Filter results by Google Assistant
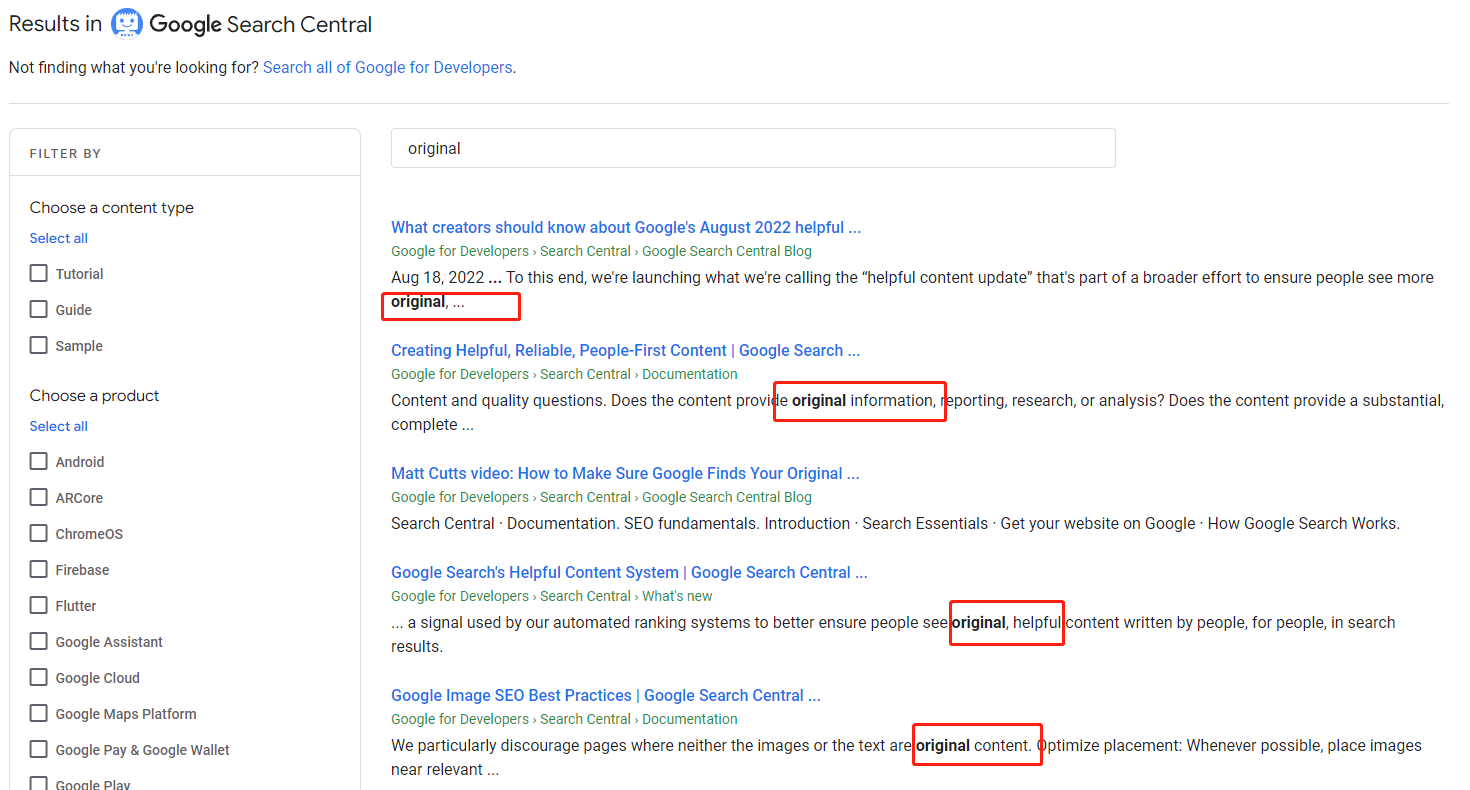The width and height of the screenshot is (1470, 790). (x=39, y=641)
